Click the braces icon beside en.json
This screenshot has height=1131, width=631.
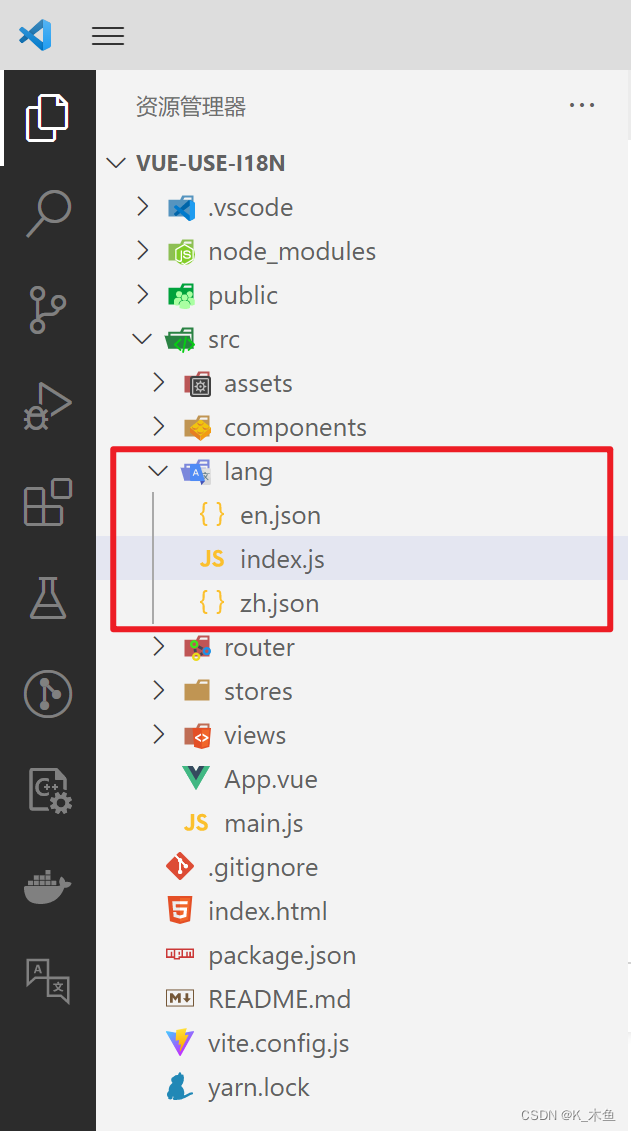click(x=212, y=514)
